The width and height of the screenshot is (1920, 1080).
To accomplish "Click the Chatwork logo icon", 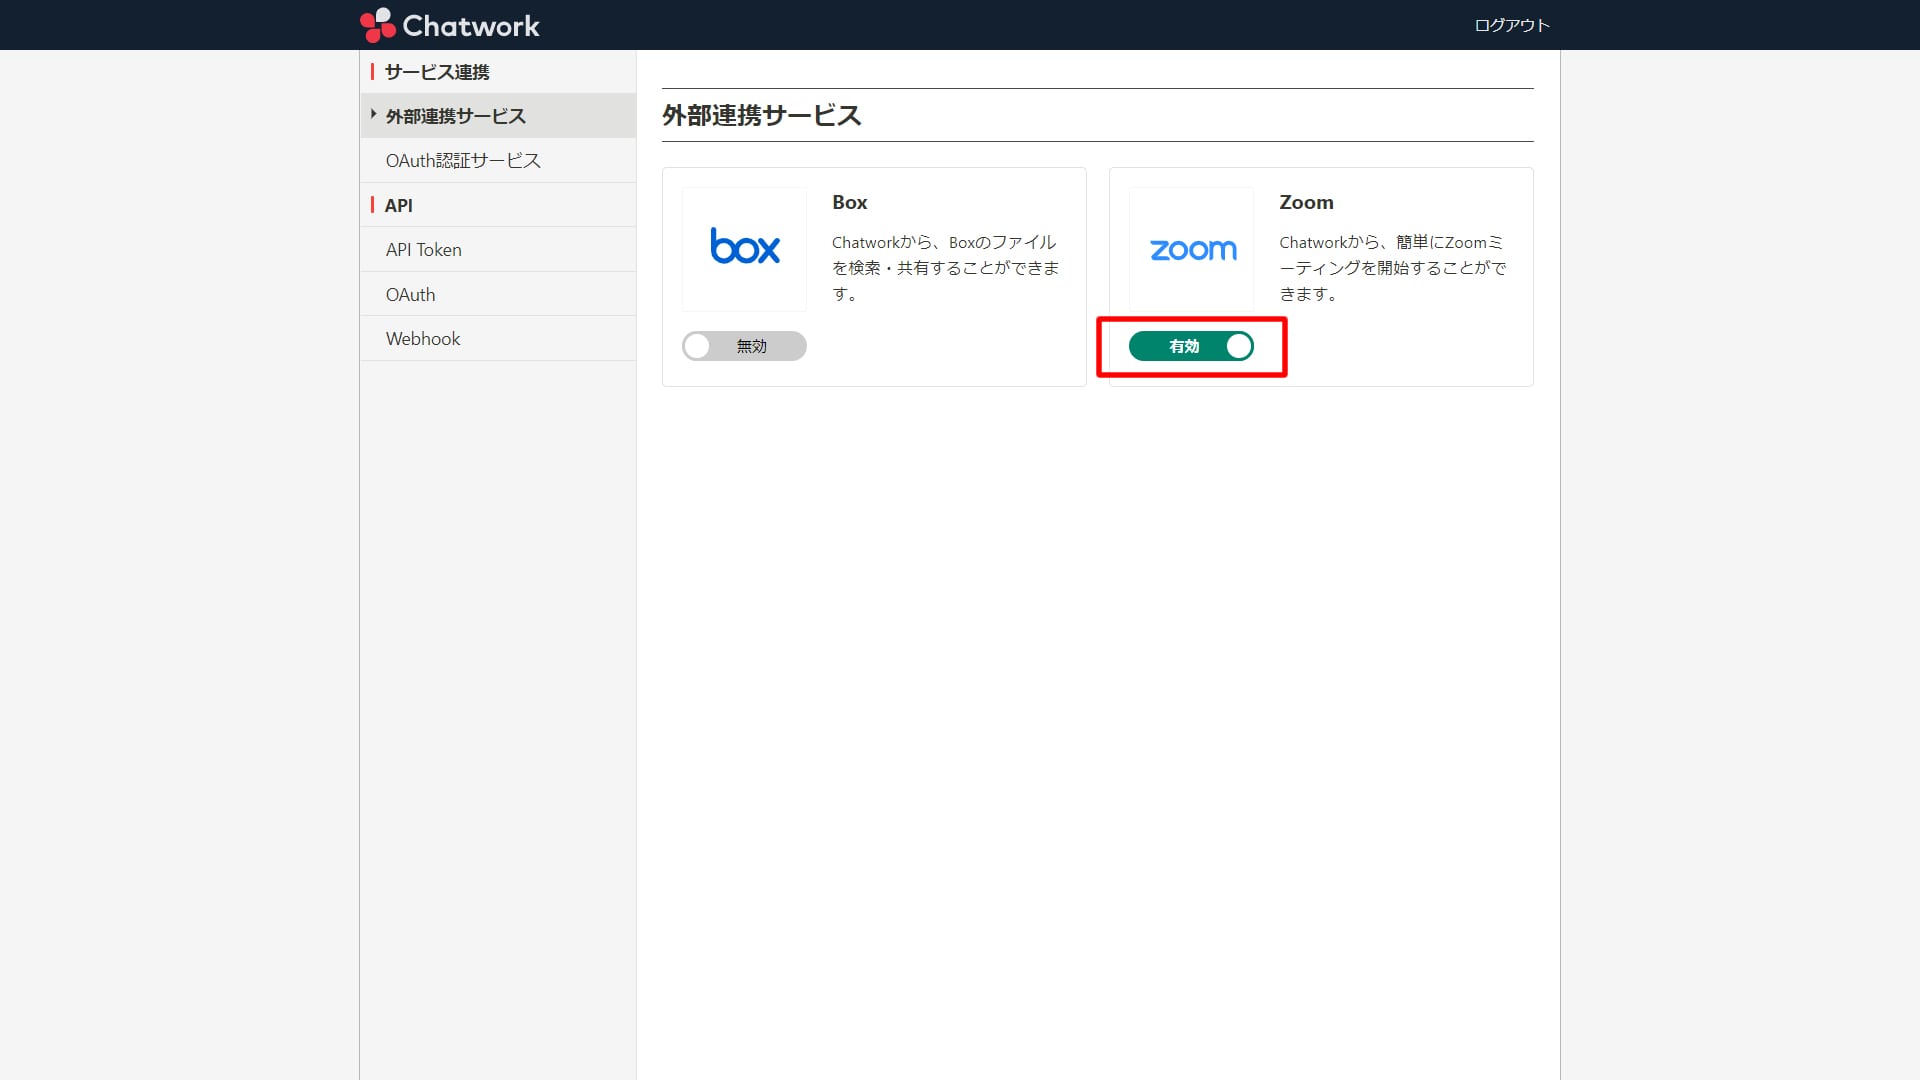I will pos(378,25).
